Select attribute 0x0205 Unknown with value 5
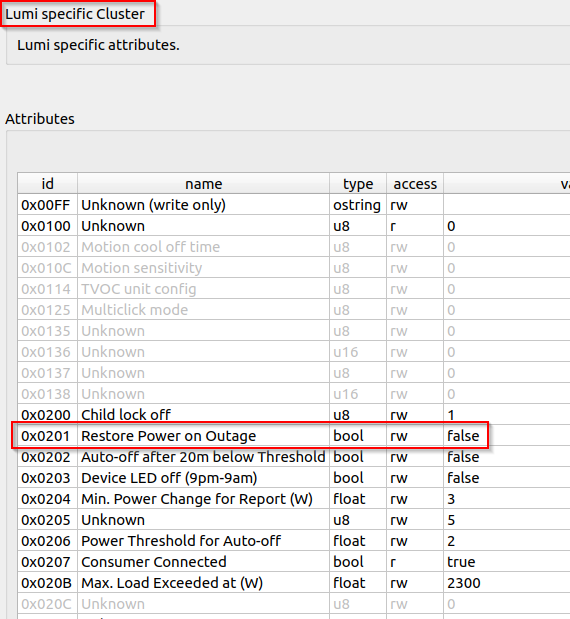Image resolution: width=570 pixels, height=619 pixels. (x=294, y=520)
